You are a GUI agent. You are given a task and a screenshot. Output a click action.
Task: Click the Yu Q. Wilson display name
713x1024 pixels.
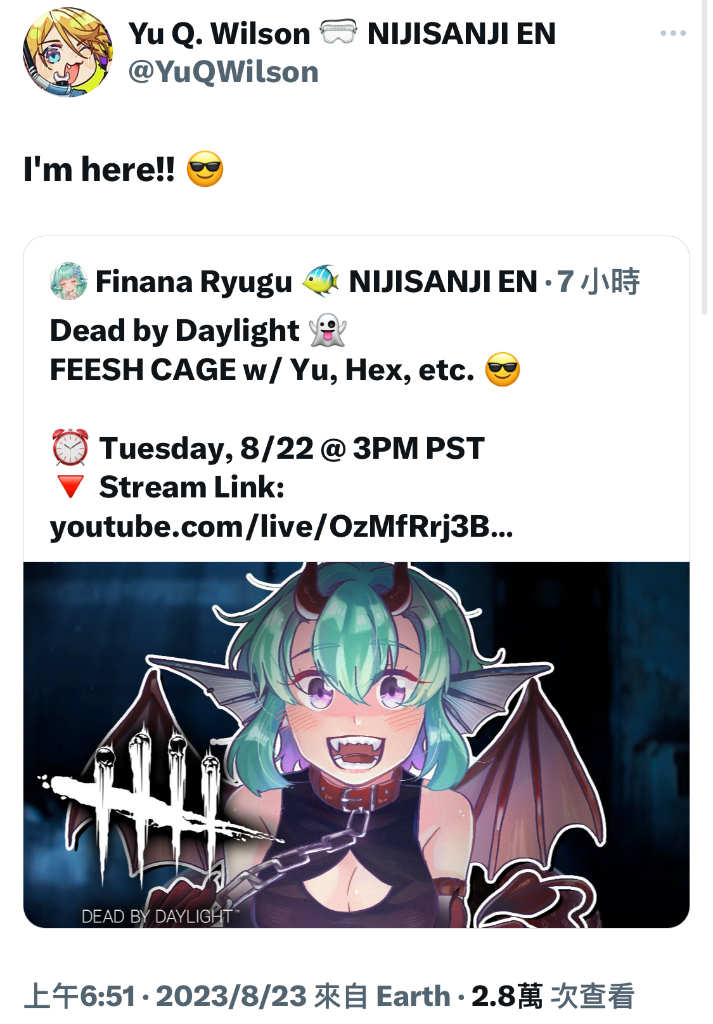pyautogui.click(x=219, y=33)
